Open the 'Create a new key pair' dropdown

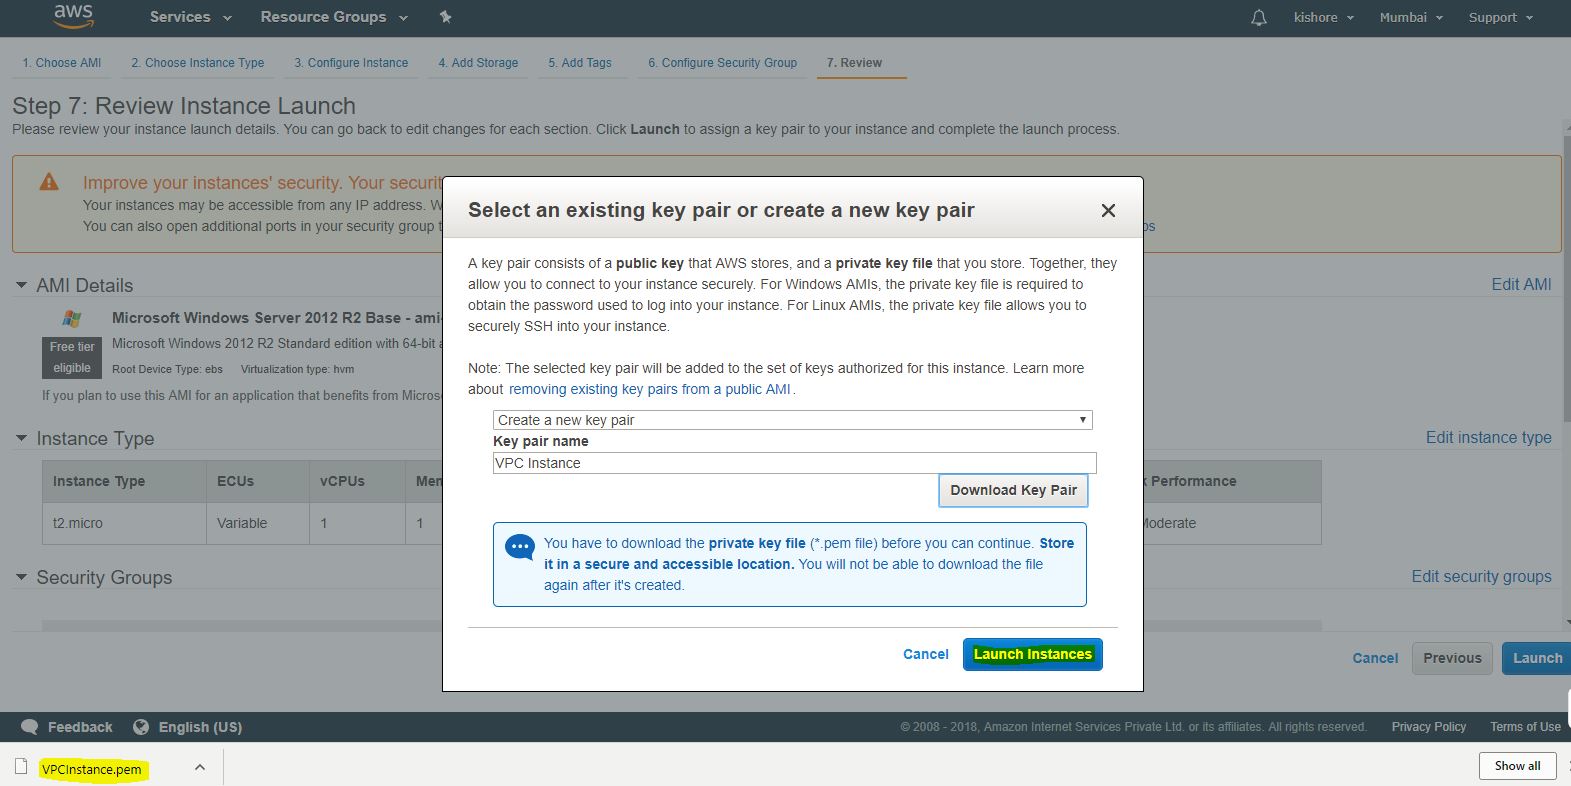(792, 420)
